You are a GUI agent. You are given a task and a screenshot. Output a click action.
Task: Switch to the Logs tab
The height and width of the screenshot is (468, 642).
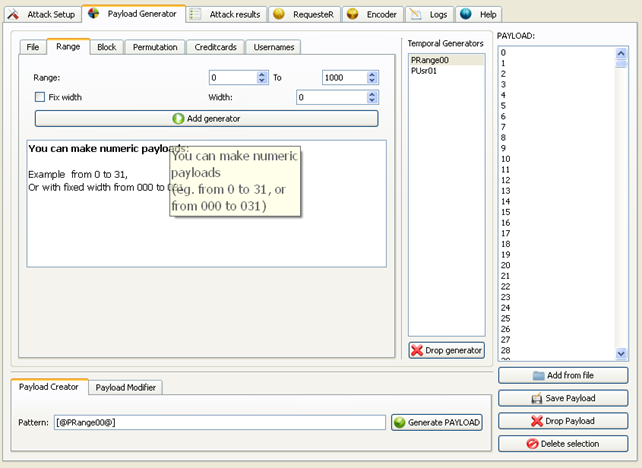(431, 14)
